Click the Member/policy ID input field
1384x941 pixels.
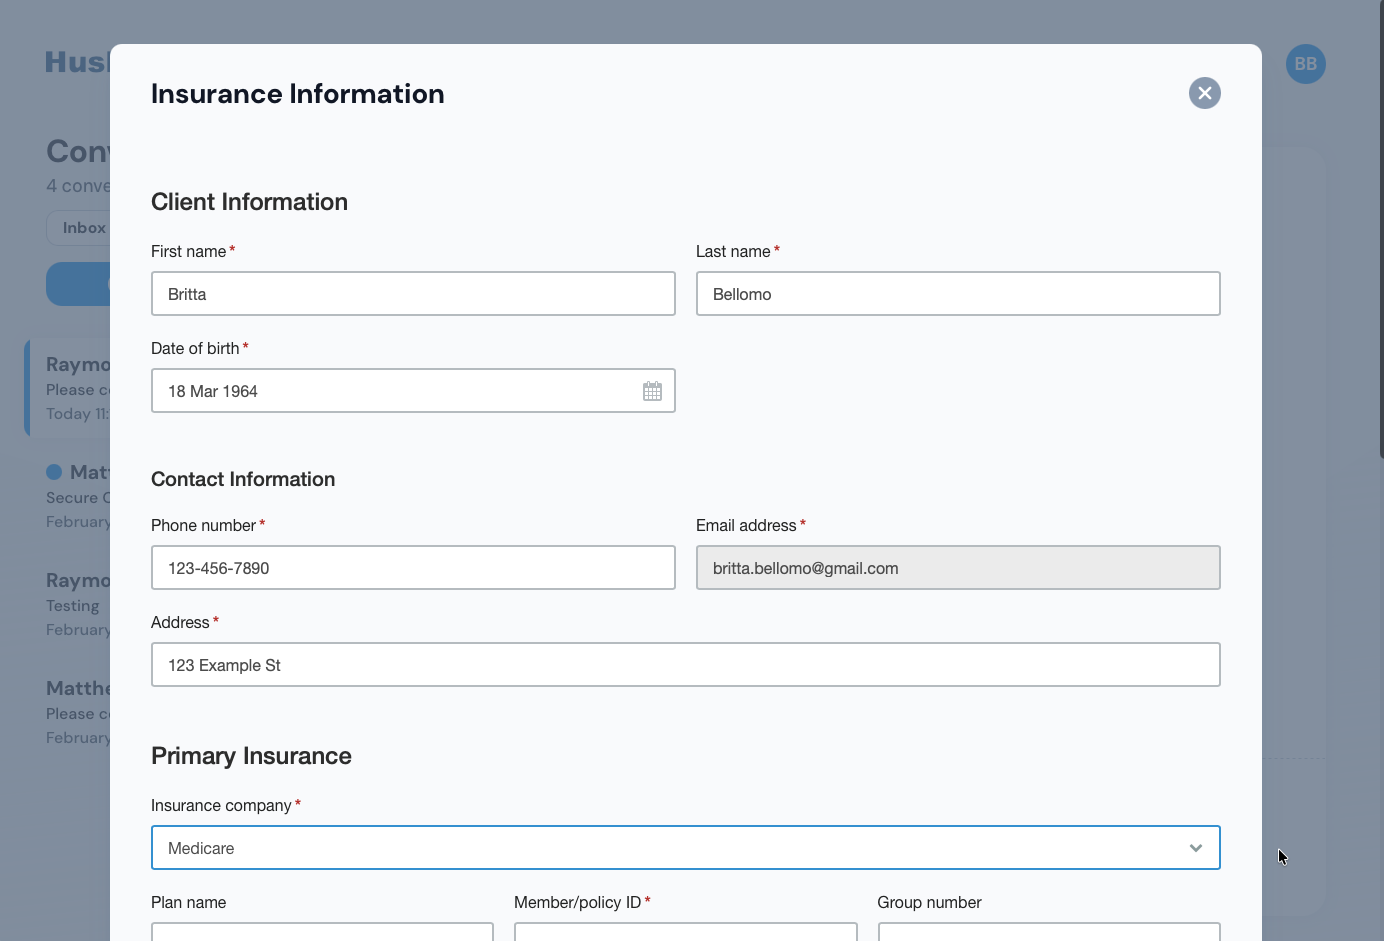(x=685, y=932)
